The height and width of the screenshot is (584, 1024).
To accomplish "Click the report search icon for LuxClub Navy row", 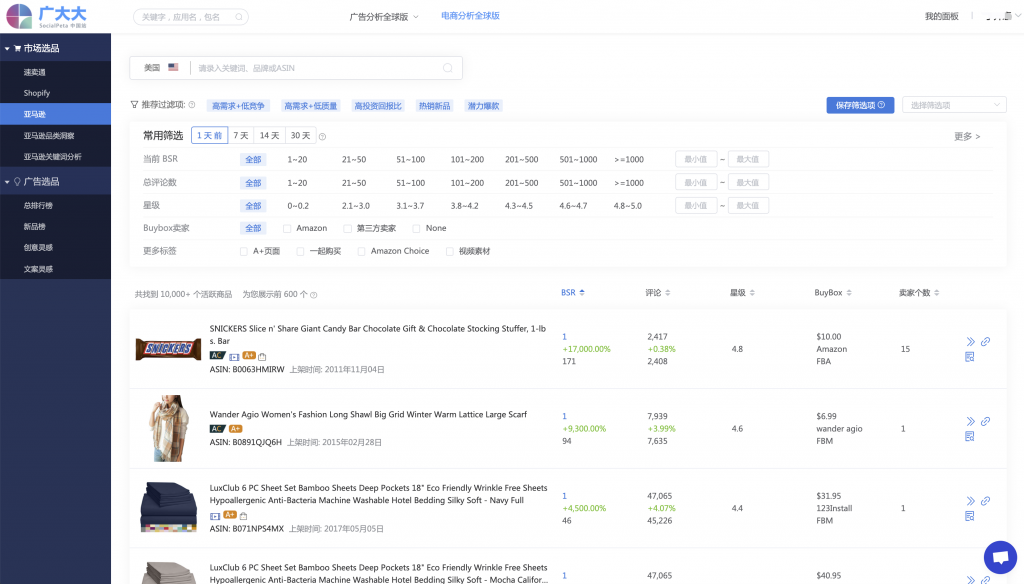I will tap(970, 516).
